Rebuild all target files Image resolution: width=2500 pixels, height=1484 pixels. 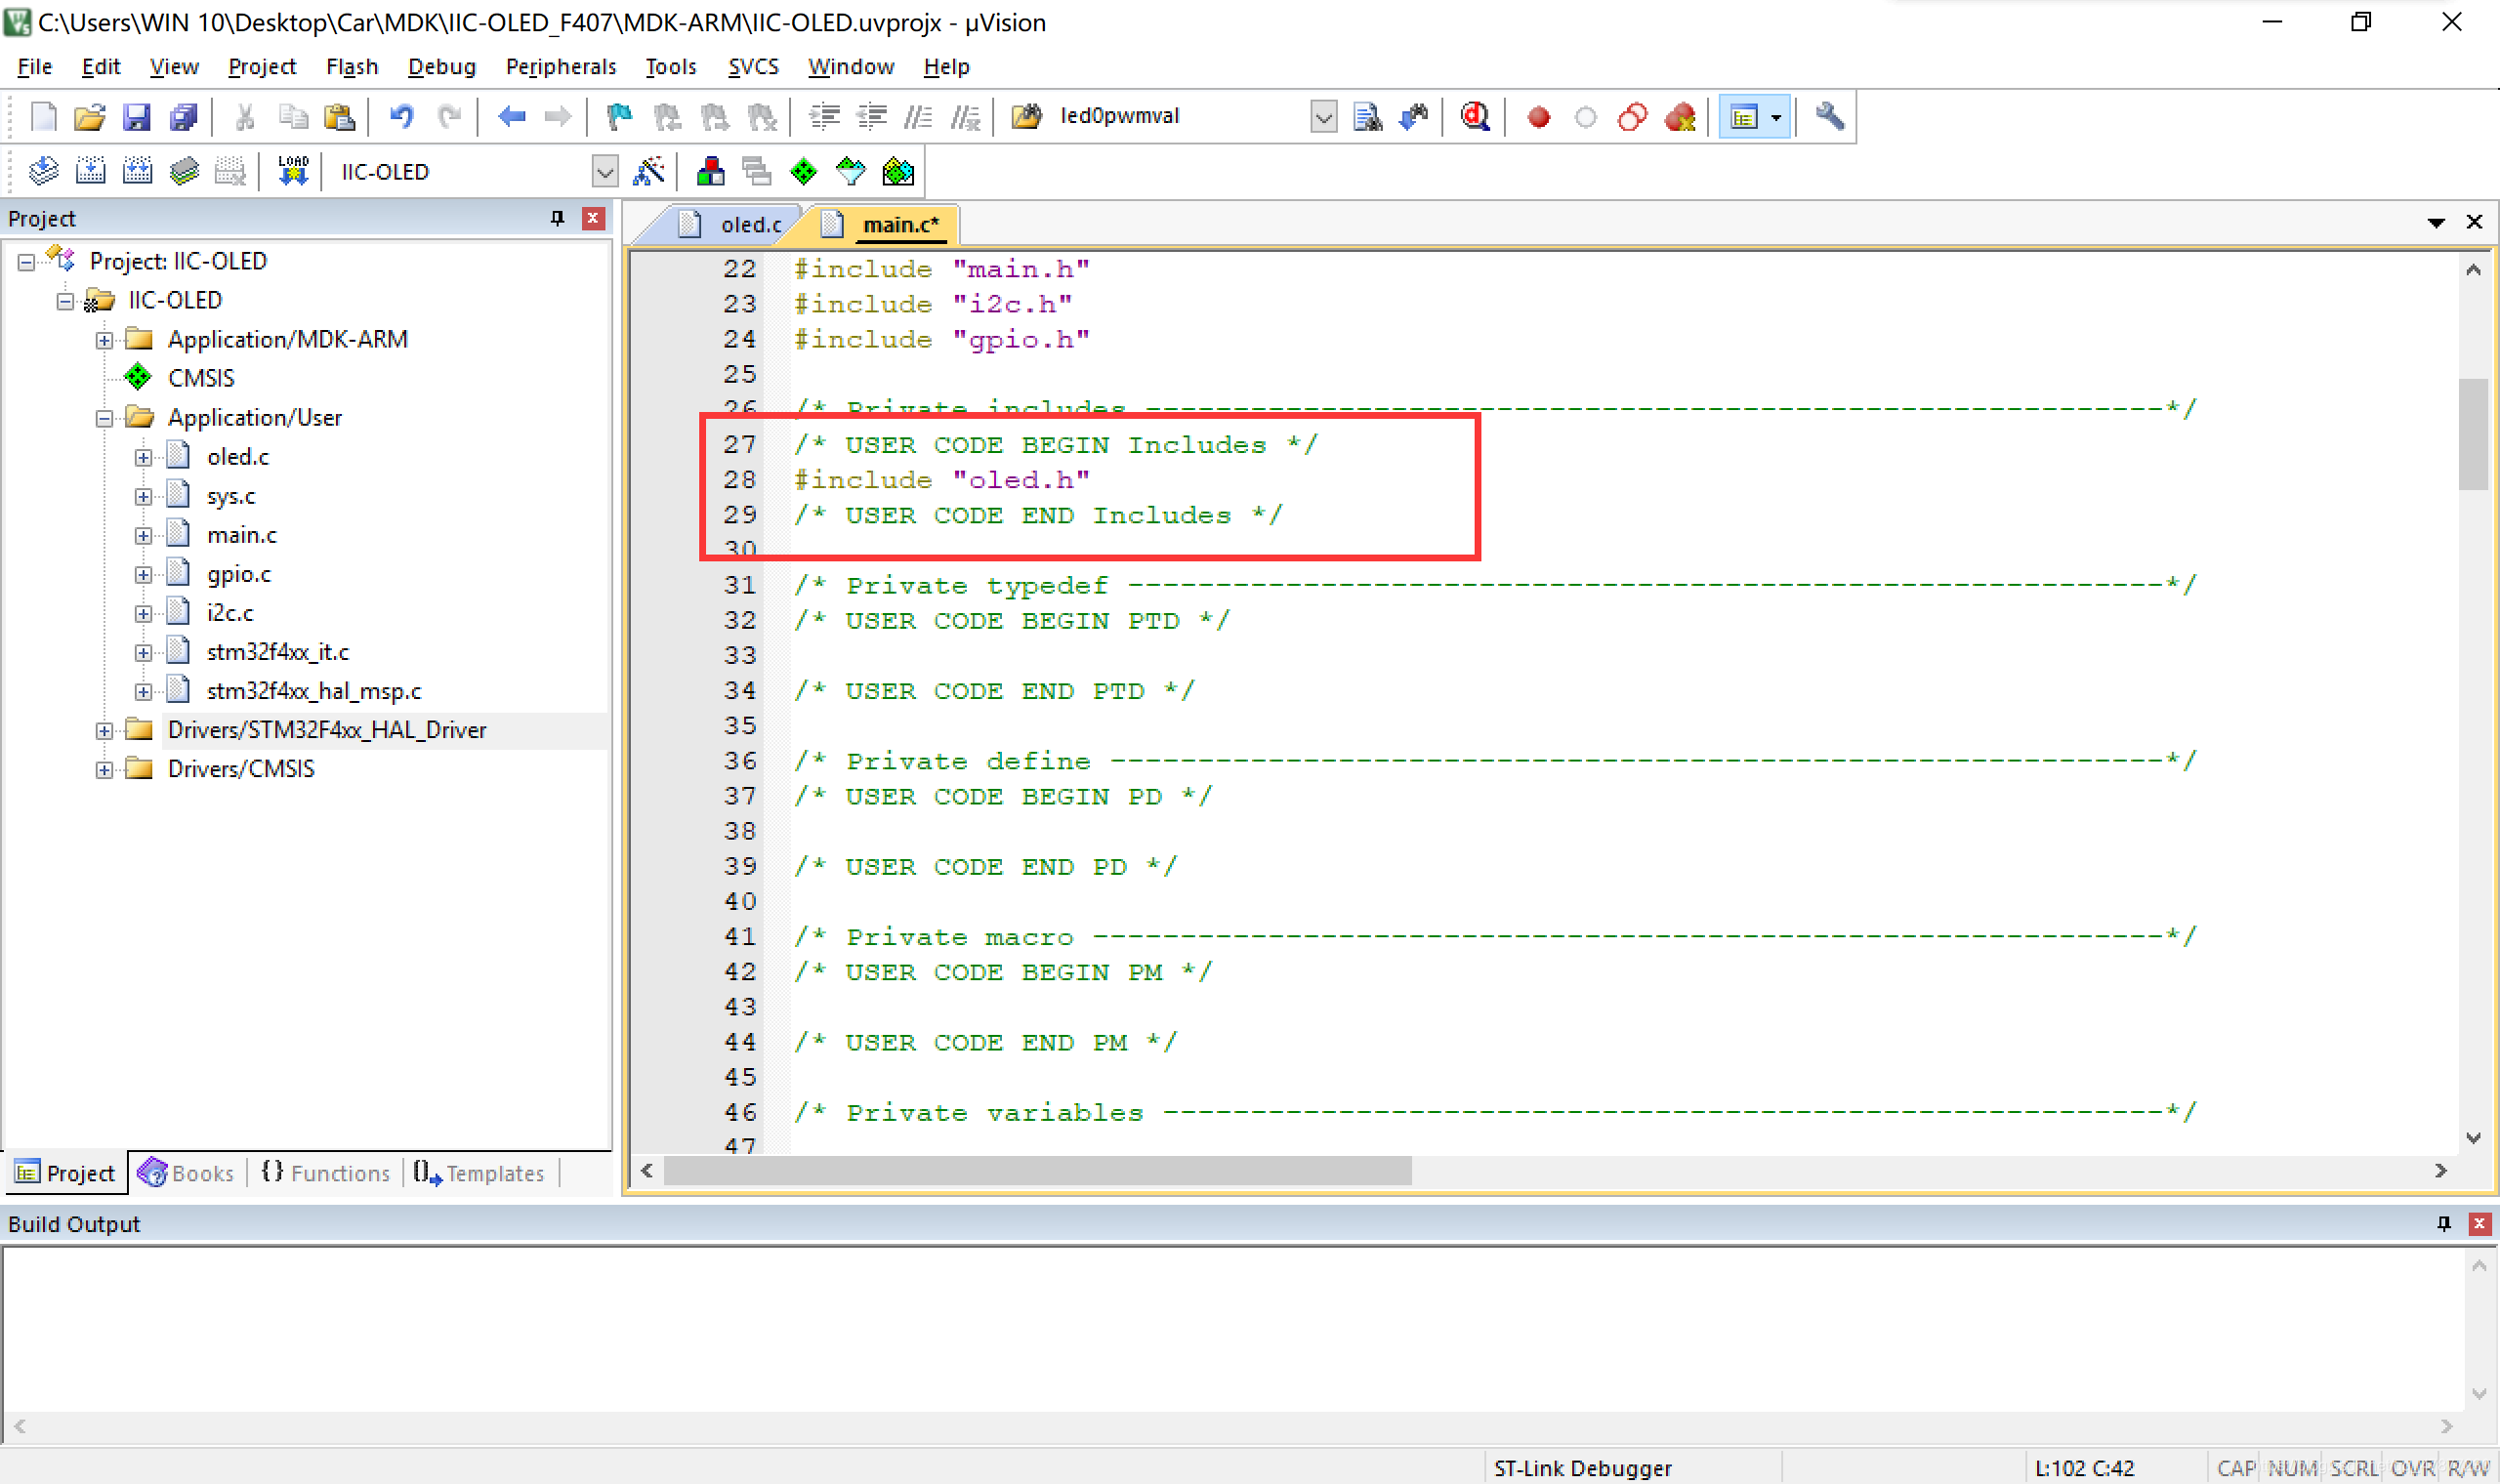click(x=138, y=170)
